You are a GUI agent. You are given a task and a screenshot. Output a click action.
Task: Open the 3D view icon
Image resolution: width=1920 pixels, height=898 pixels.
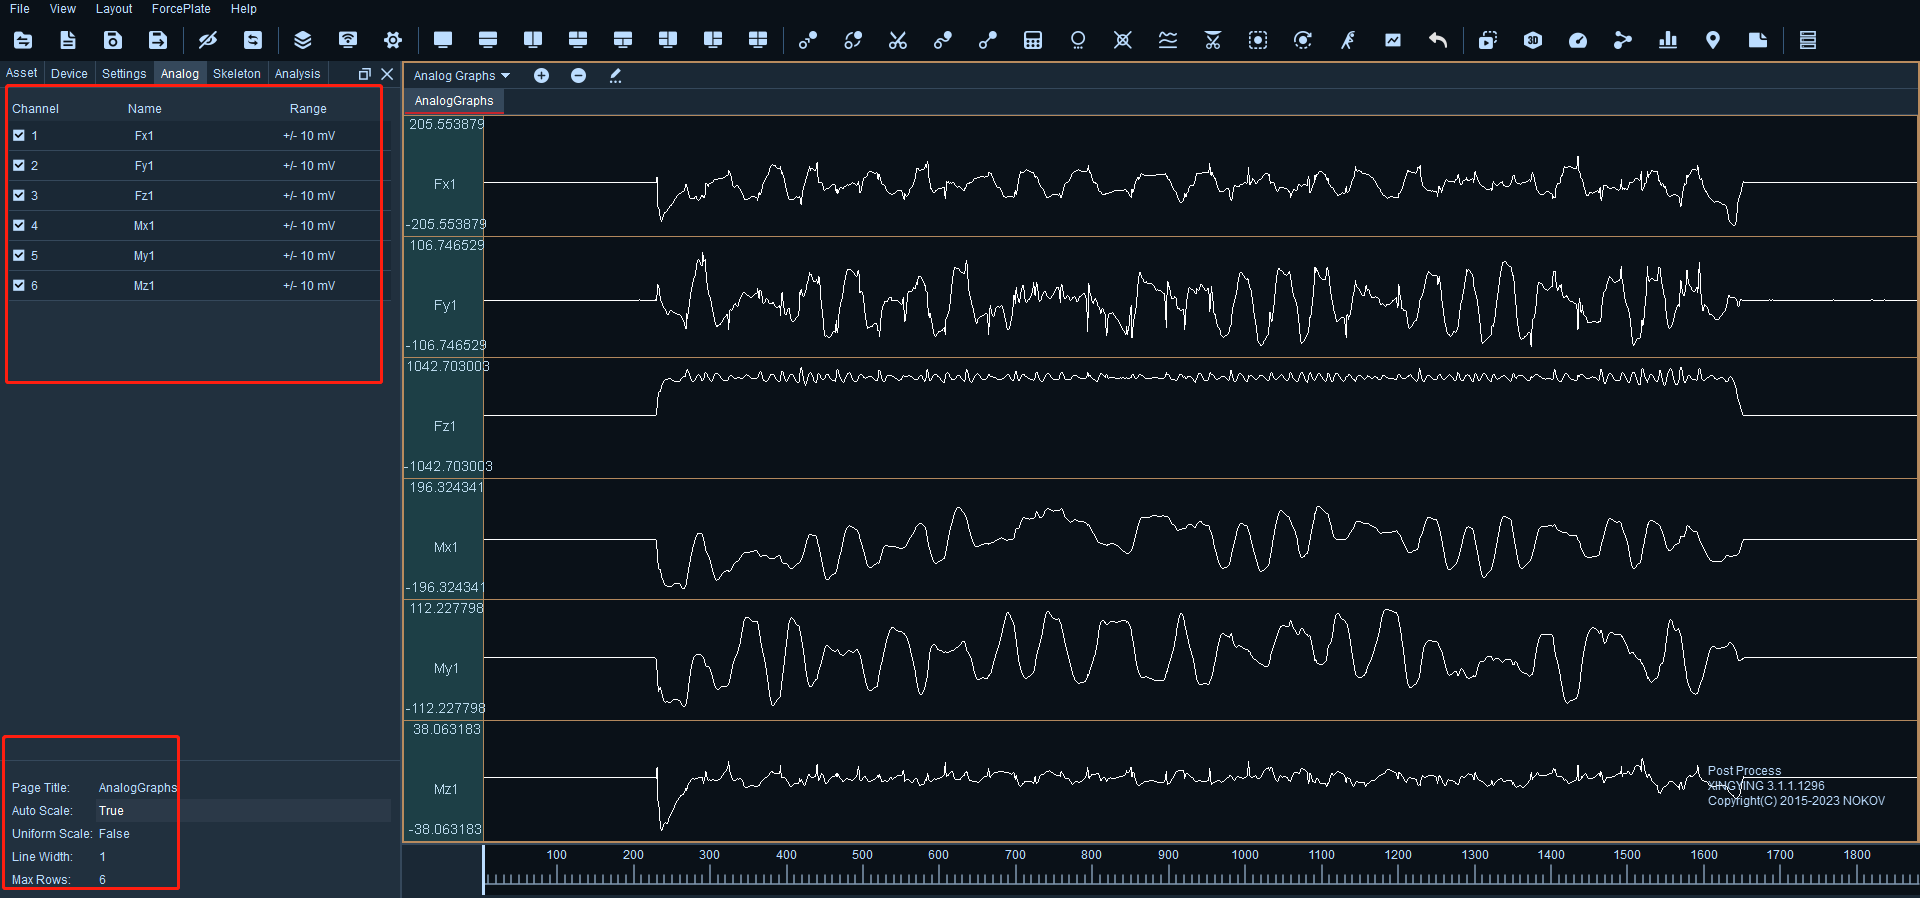click(x=1533, y=40)
